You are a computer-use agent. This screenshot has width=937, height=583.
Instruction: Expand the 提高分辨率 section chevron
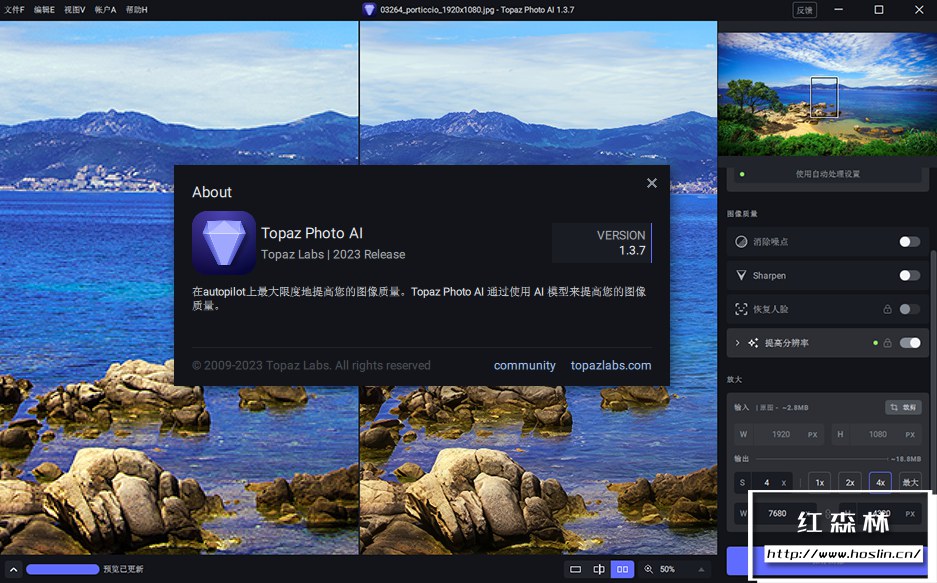[737, 343]
